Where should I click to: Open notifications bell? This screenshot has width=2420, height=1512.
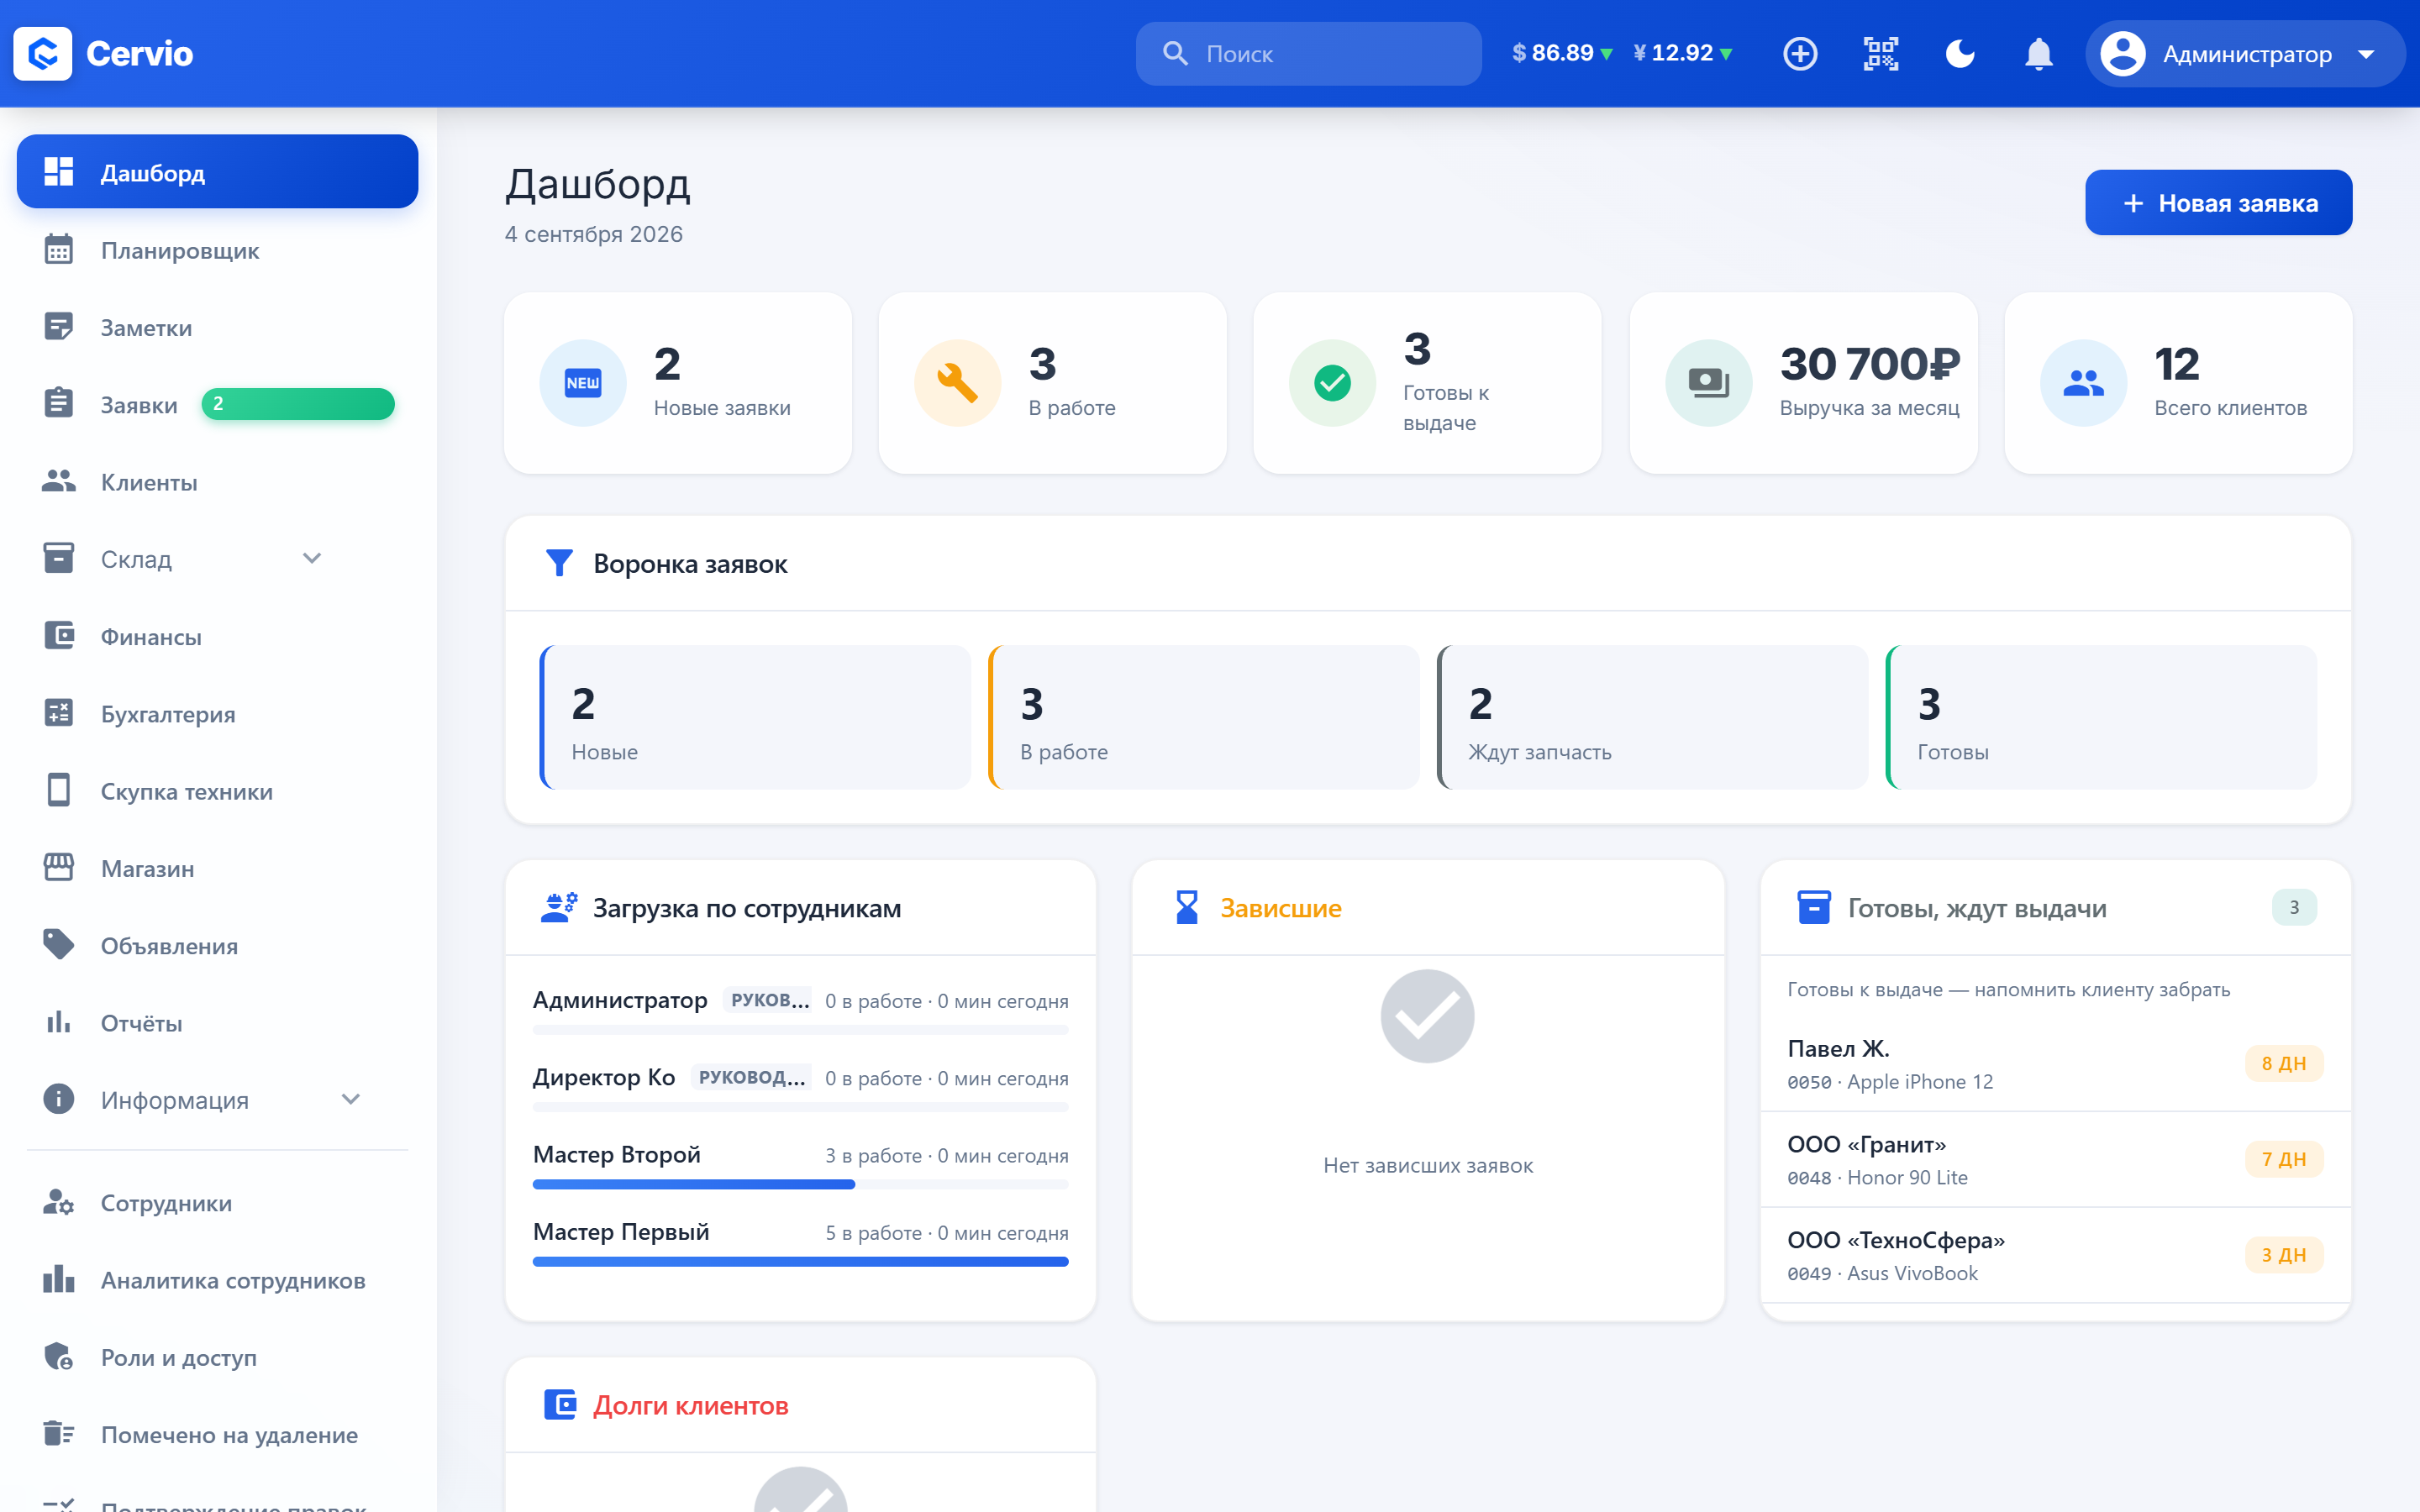click(2038, 53)
